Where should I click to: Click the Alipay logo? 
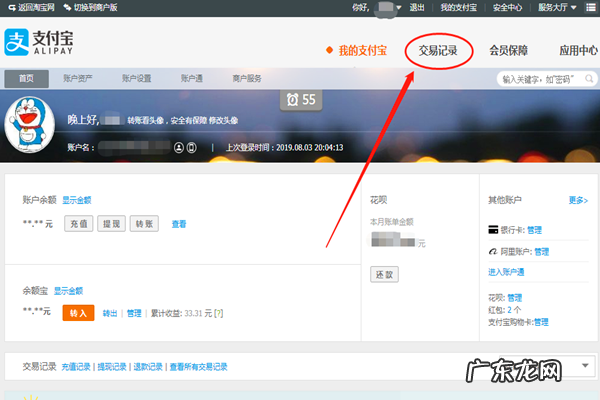tap(39, 42)
